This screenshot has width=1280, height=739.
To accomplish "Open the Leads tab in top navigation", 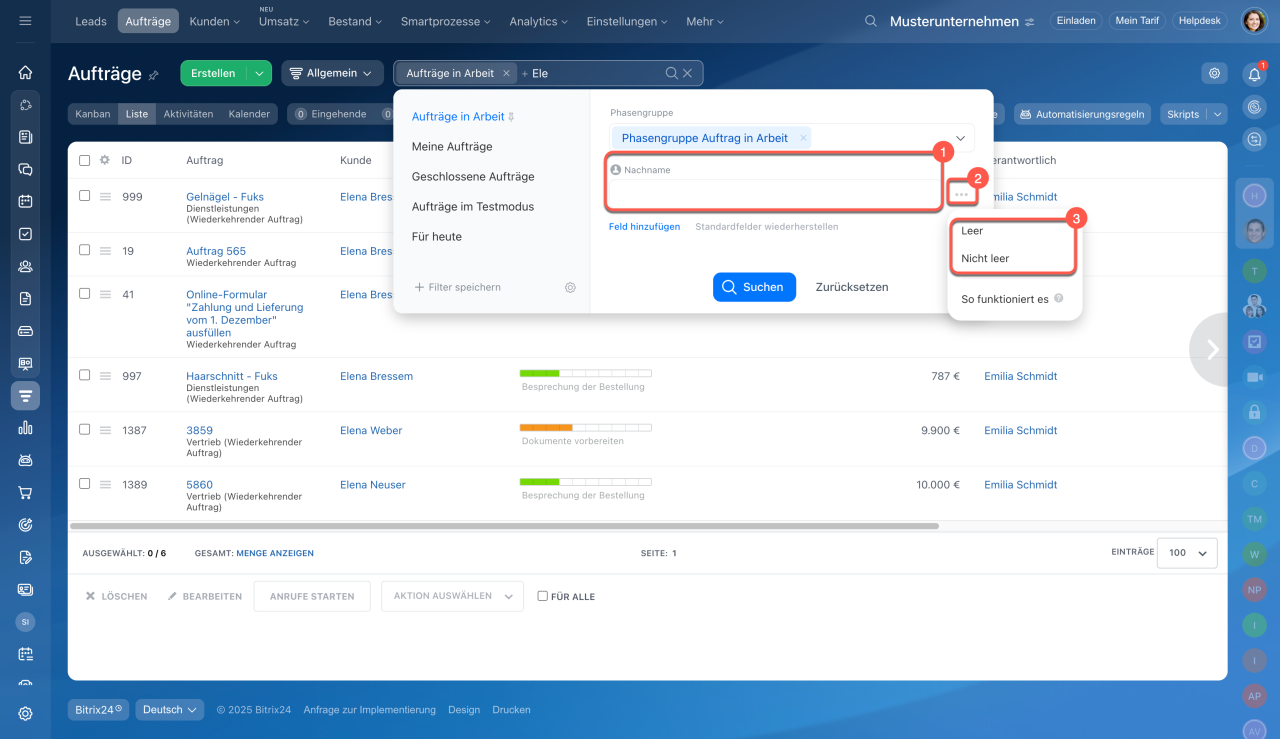I will click(x=91, y=21).
